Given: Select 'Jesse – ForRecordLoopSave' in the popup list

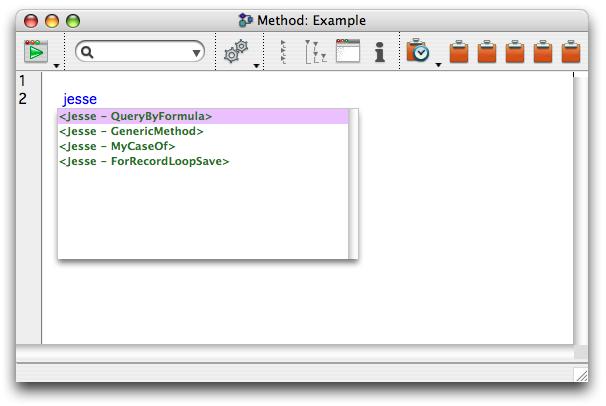Looking at the screenshot, I should tap(144, 161).
